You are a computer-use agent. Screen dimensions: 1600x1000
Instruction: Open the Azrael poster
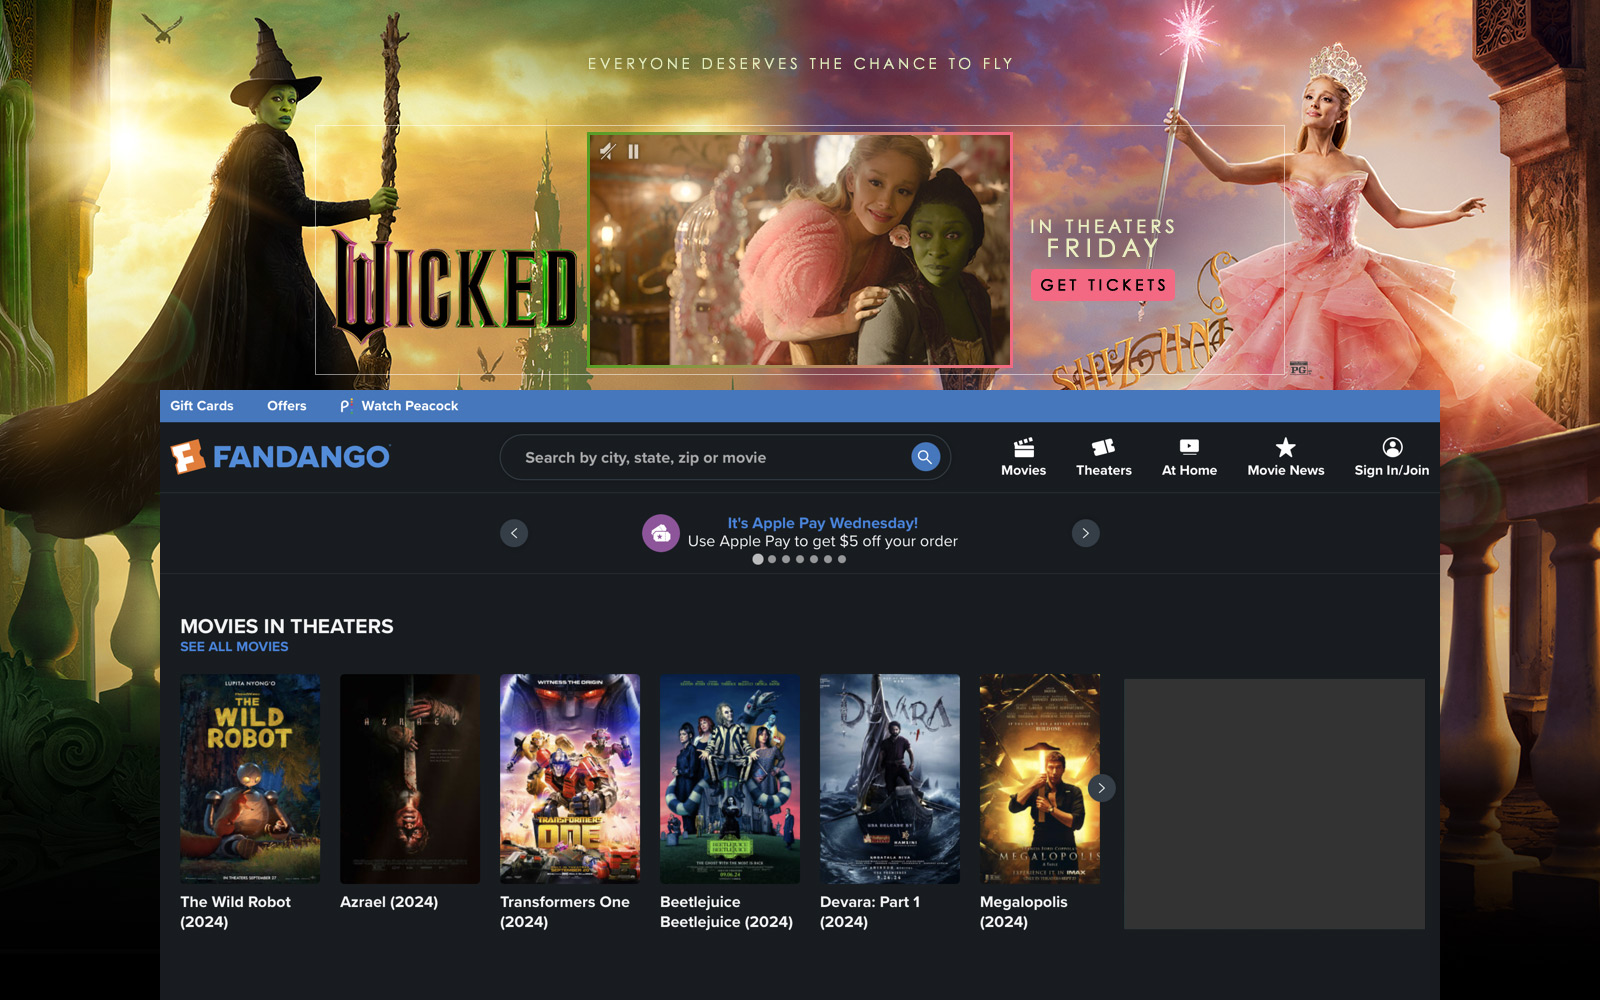pos(410,779)
